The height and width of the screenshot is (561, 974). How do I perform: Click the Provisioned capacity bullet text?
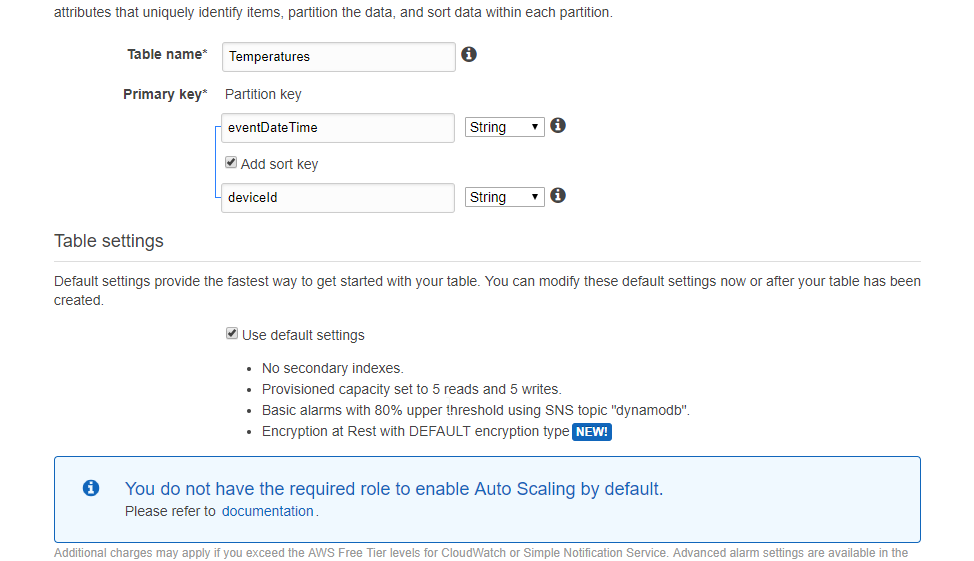pyautogui.click(x=411, y=390)
